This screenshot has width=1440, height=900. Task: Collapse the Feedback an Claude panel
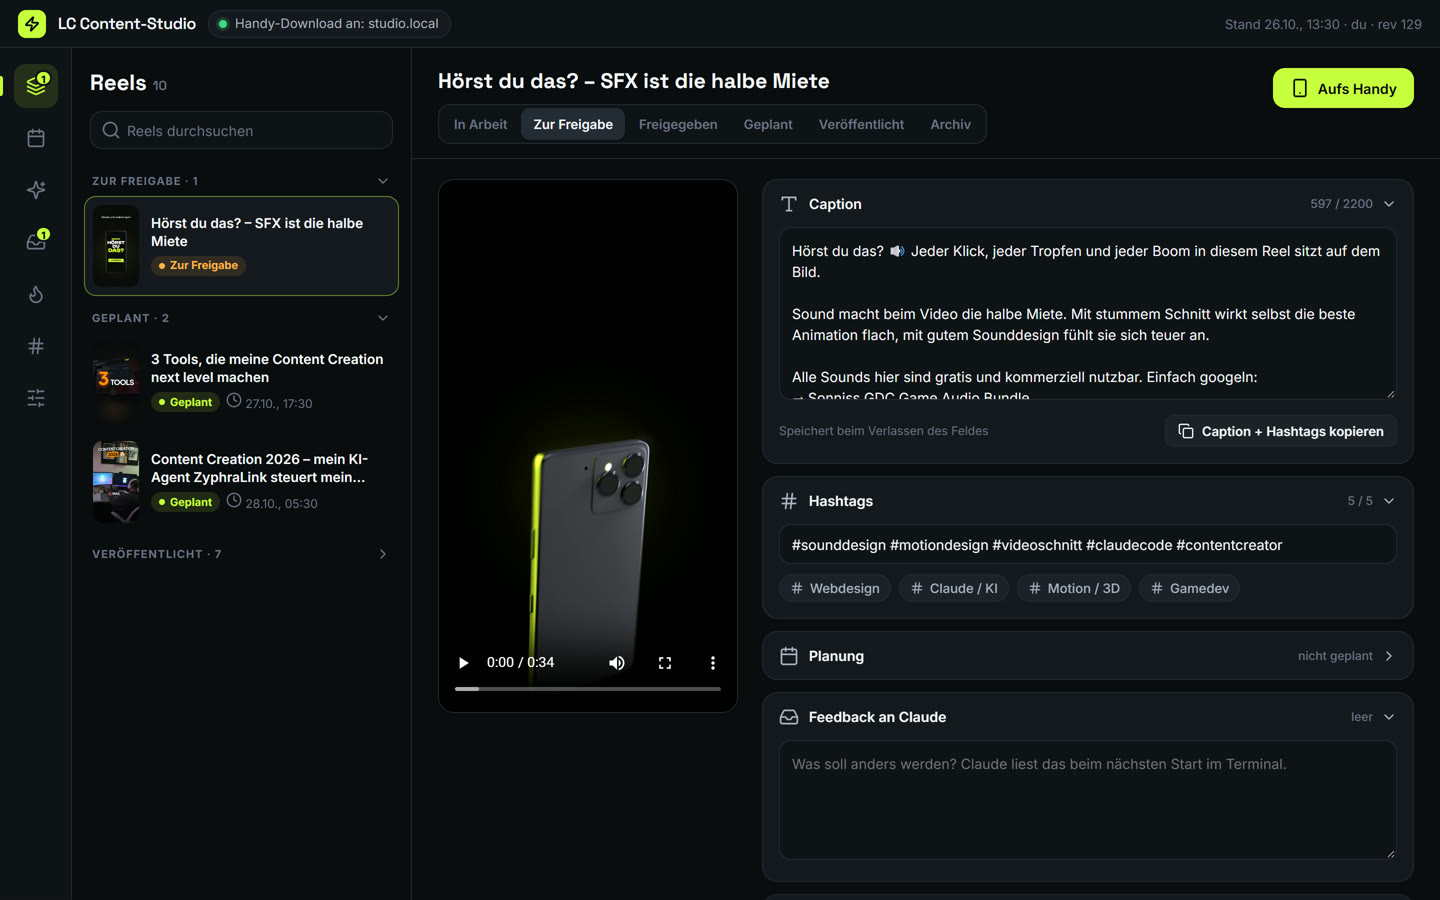[1389, 717]
